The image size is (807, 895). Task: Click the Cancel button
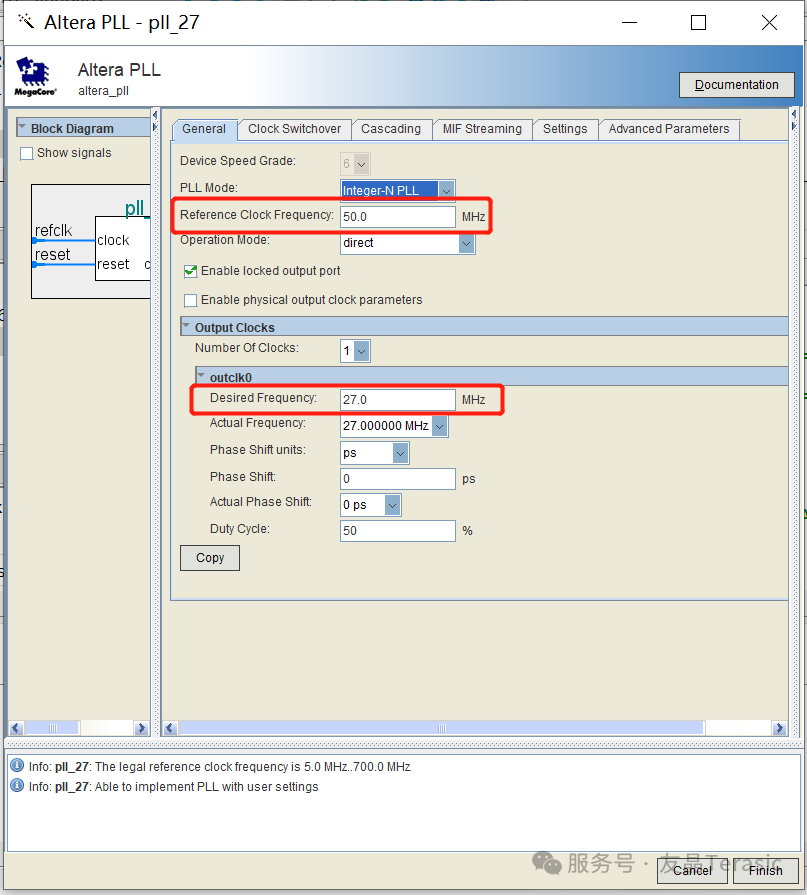coord(692,870)
